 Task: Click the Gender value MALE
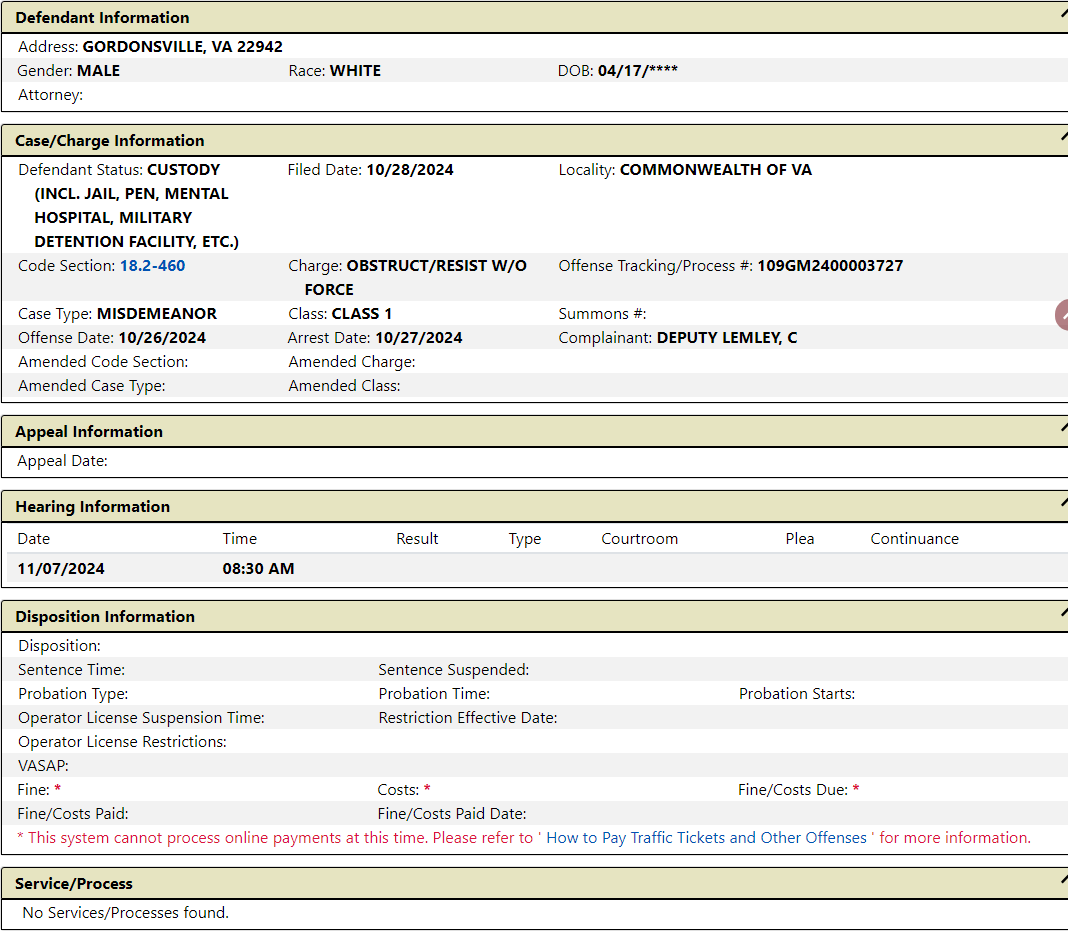98,71
